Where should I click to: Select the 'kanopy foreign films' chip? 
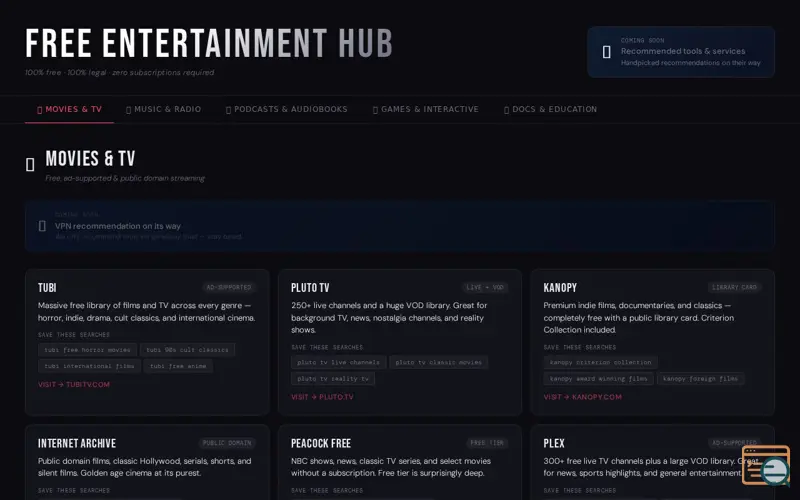[x=700, y=379]
